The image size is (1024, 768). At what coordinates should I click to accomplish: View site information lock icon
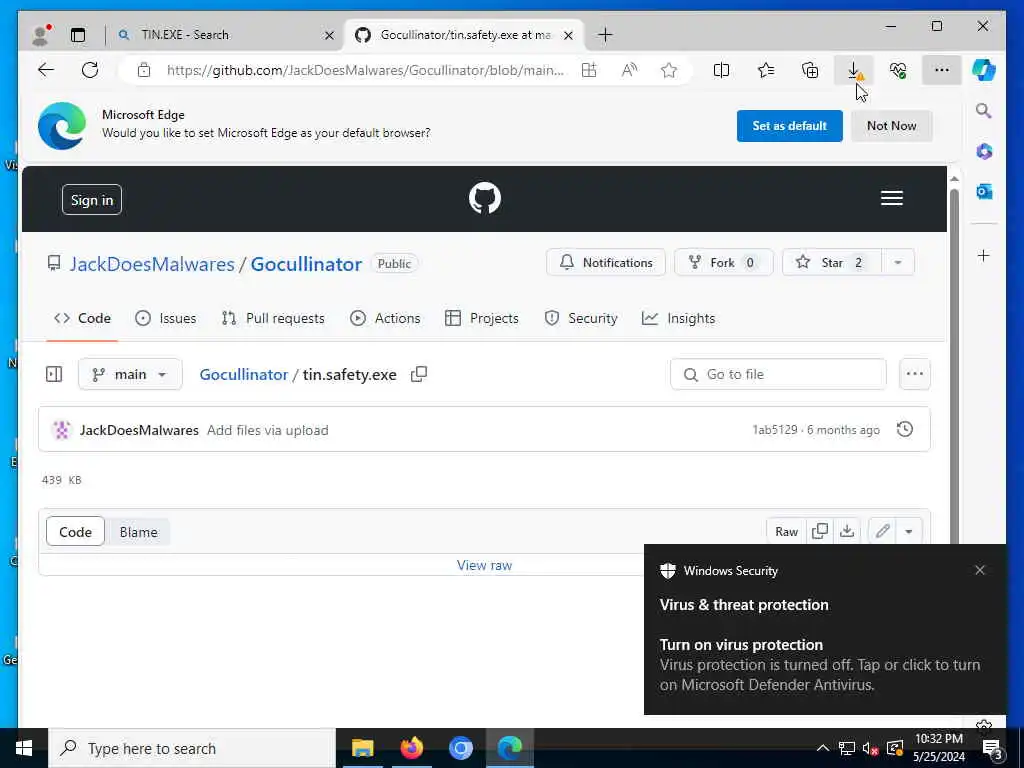[x=144, y=70]
